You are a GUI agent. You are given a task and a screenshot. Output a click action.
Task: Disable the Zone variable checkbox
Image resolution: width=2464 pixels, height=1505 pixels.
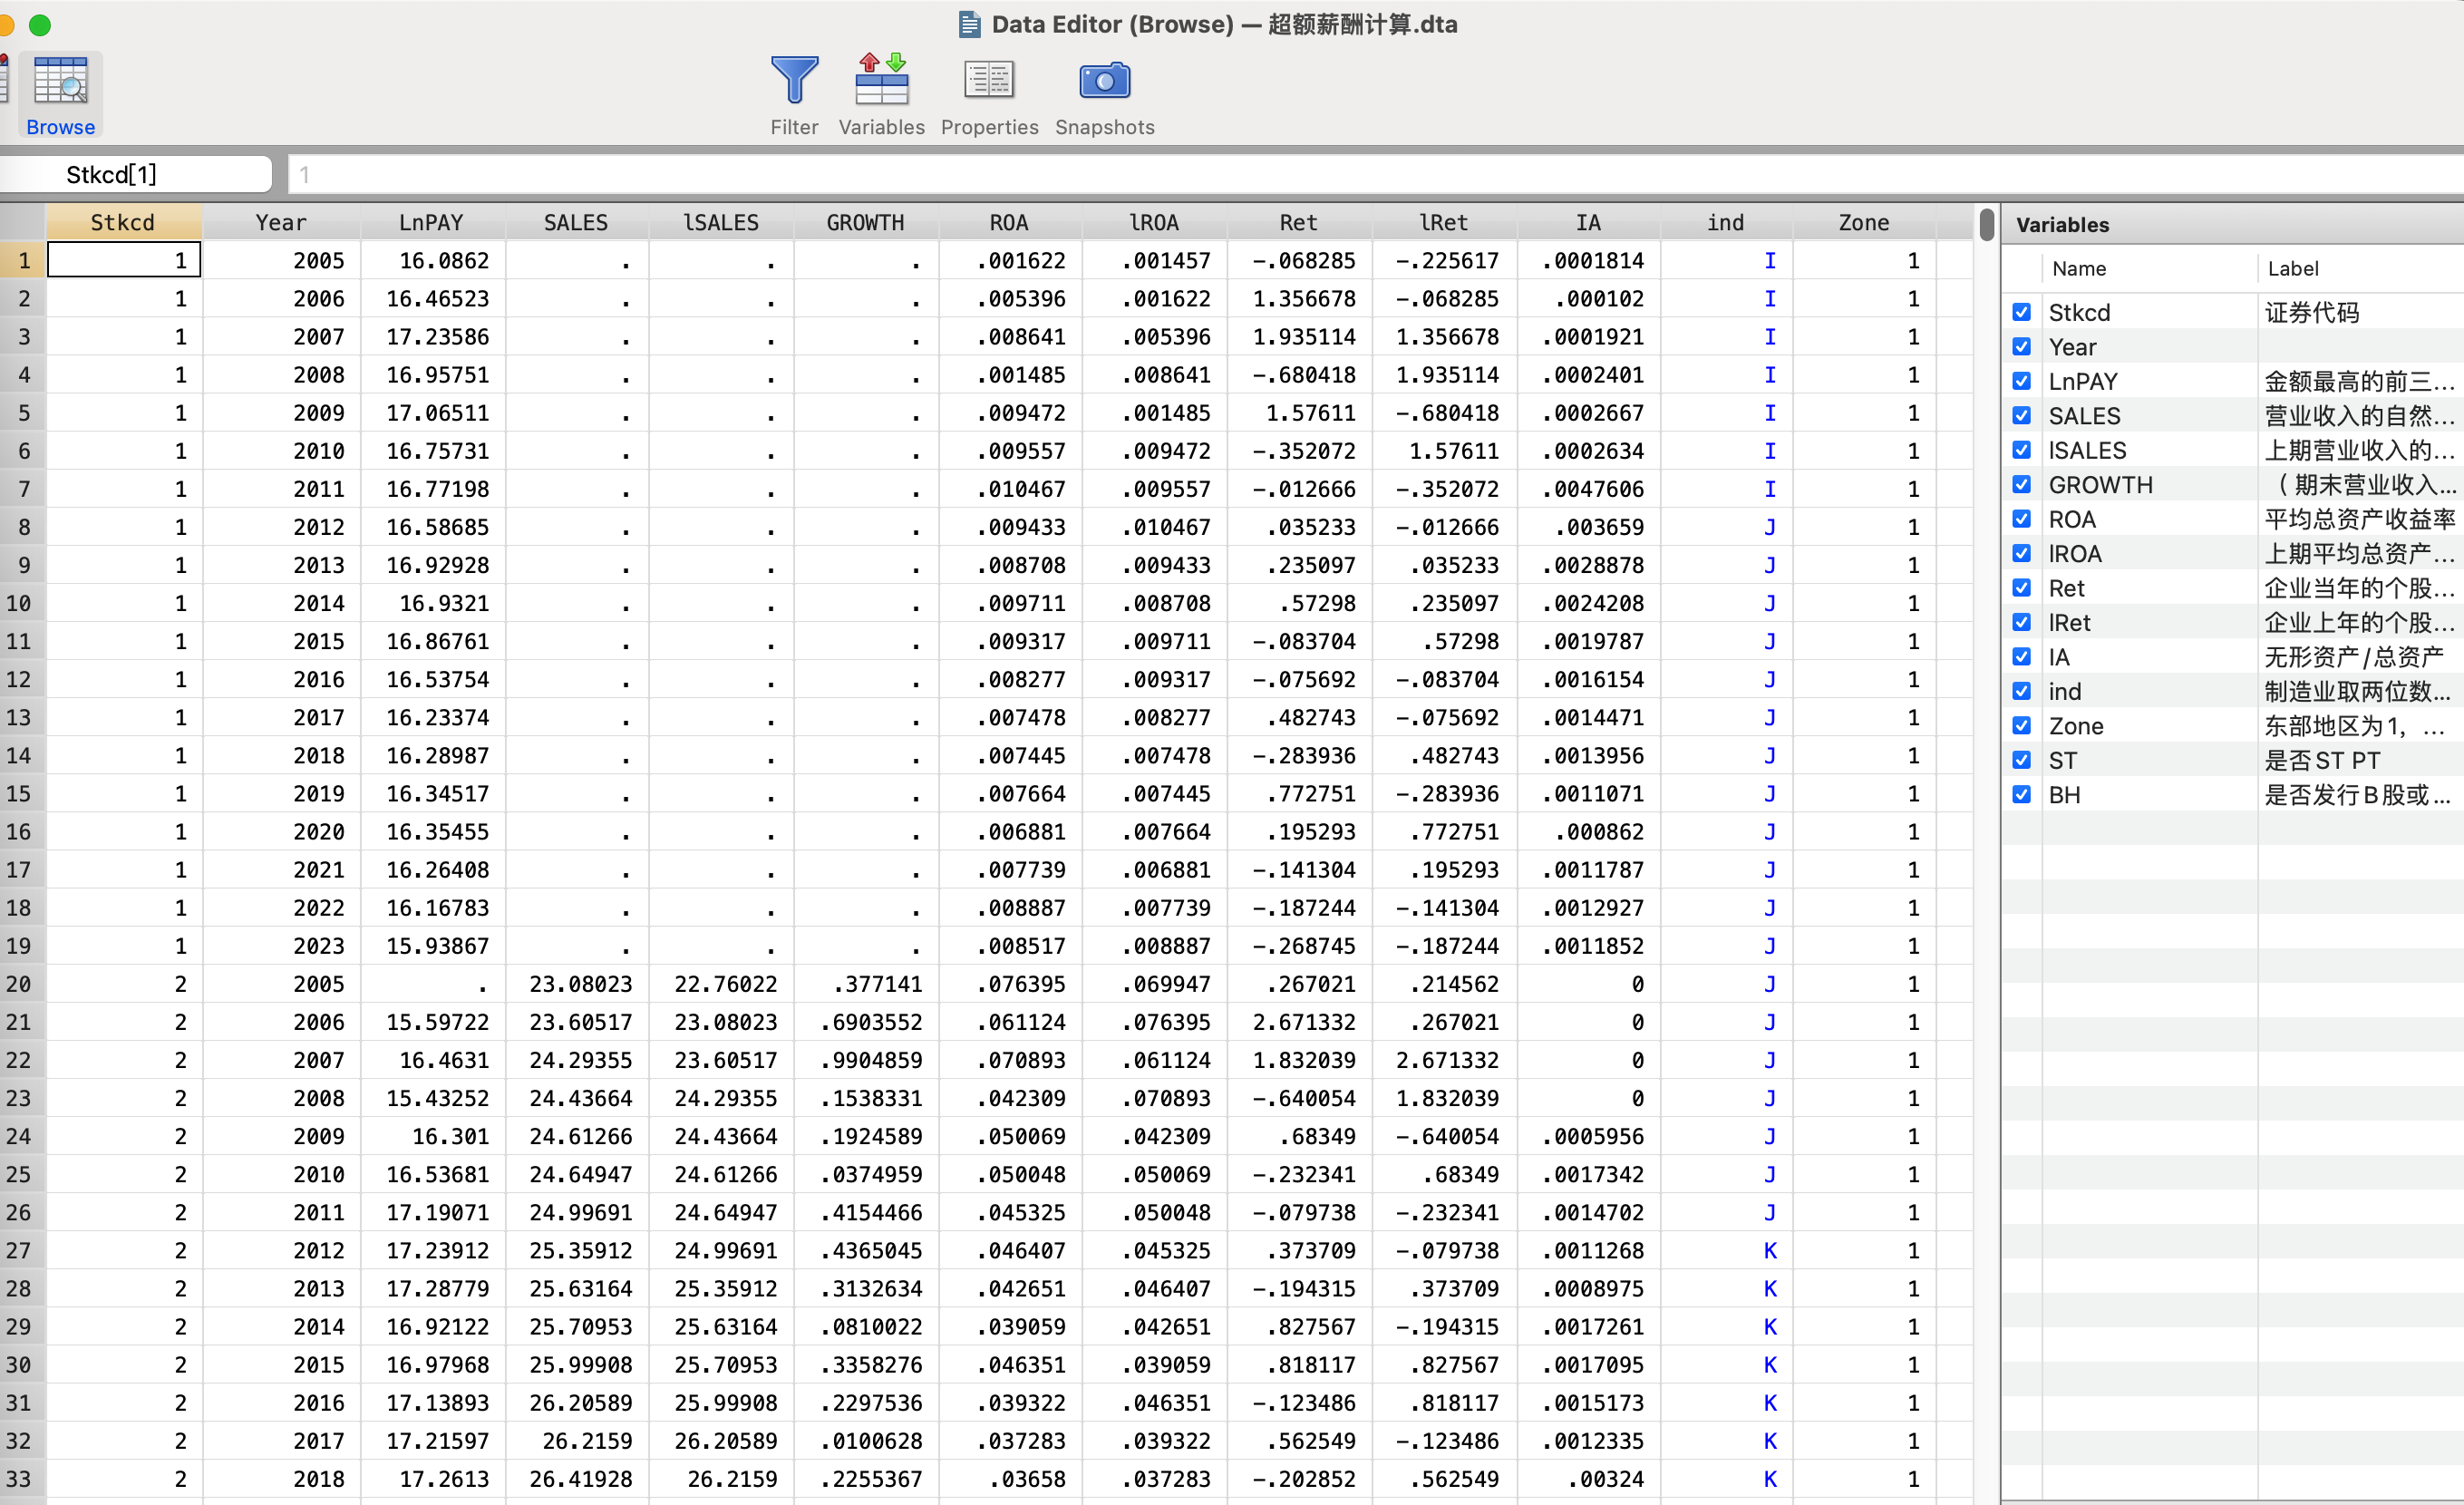point(2021,726)
